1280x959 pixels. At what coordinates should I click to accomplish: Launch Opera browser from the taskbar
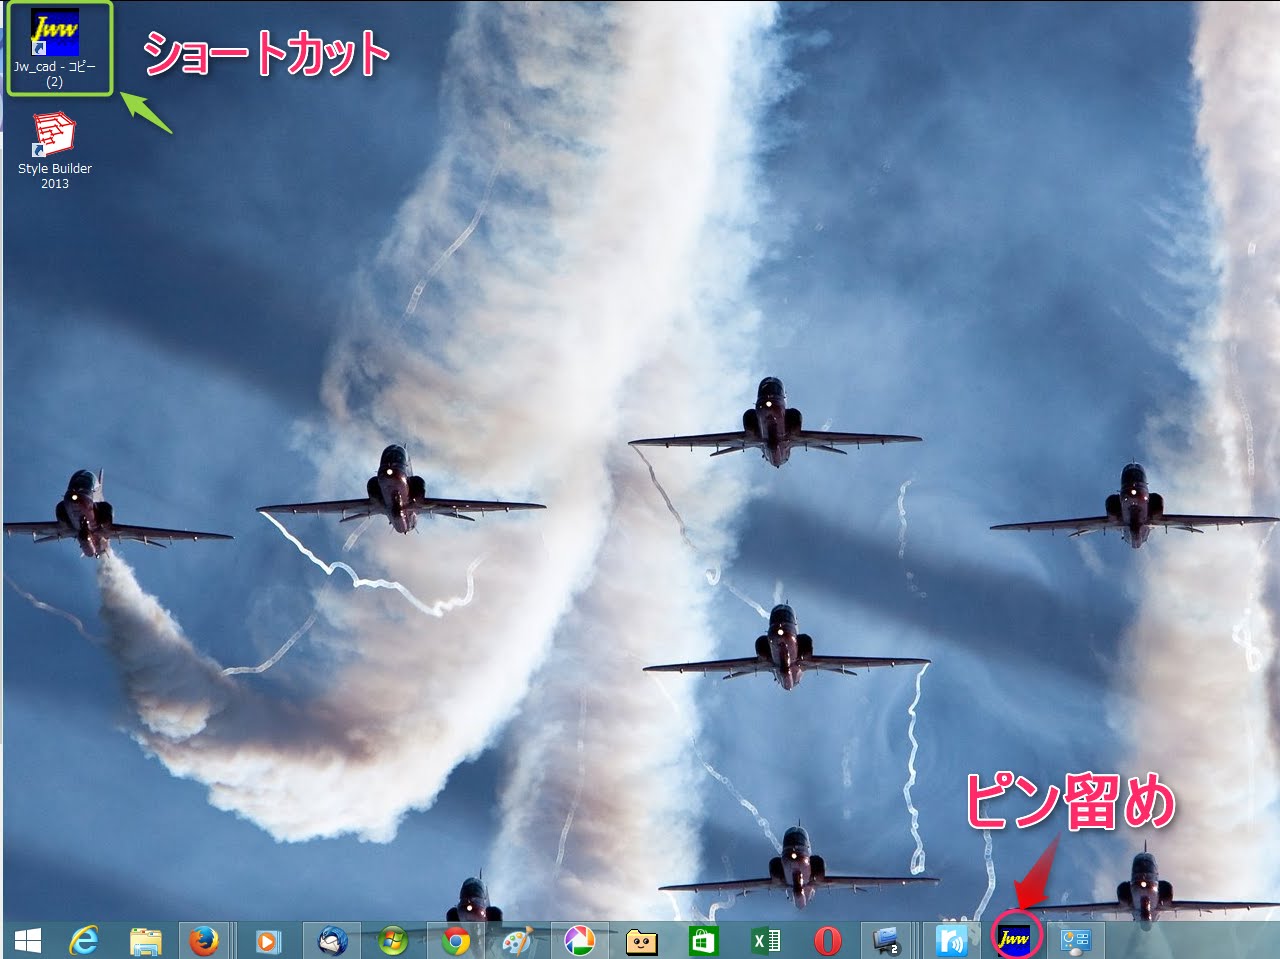coord(827,941)
